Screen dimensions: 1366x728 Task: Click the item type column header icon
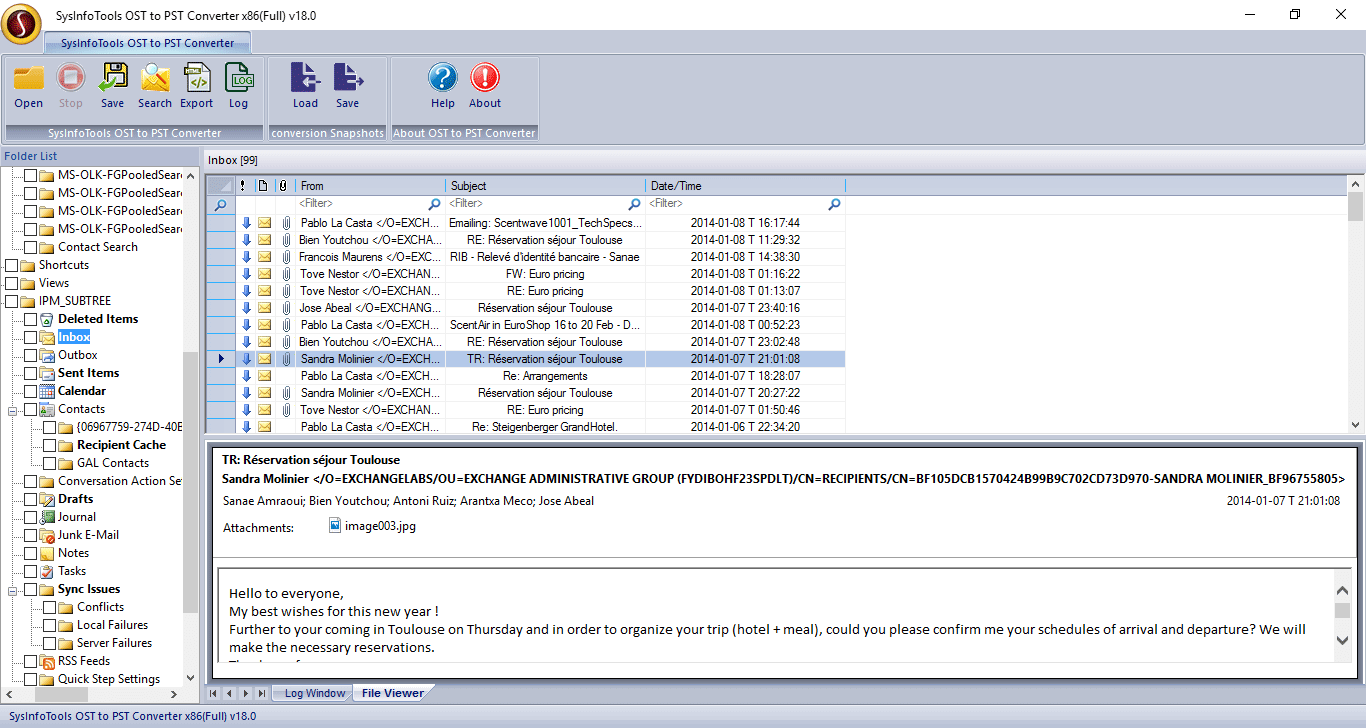[263, 186]
